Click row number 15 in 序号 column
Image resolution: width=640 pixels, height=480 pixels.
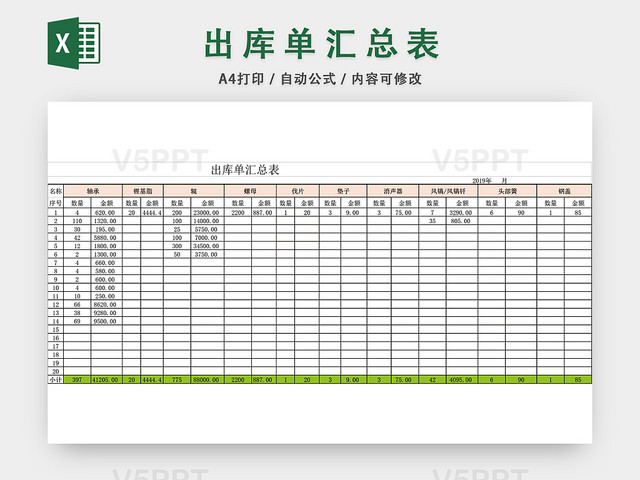pos(56,330)
